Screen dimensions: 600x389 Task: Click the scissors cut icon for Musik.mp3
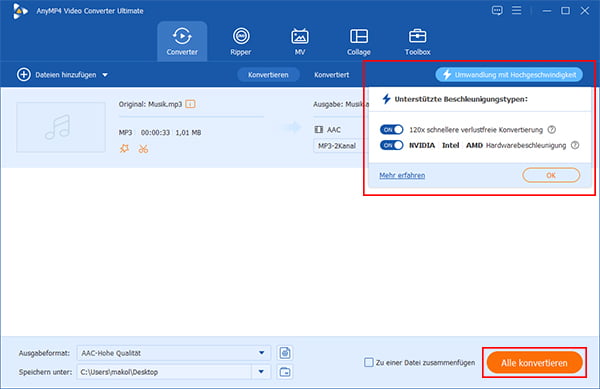pos(143,149)
